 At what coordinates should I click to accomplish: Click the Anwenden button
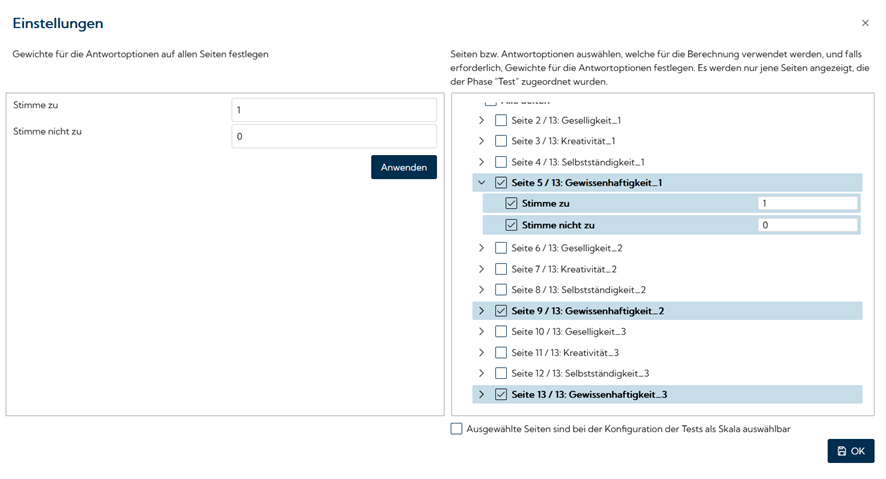(403, 167)
